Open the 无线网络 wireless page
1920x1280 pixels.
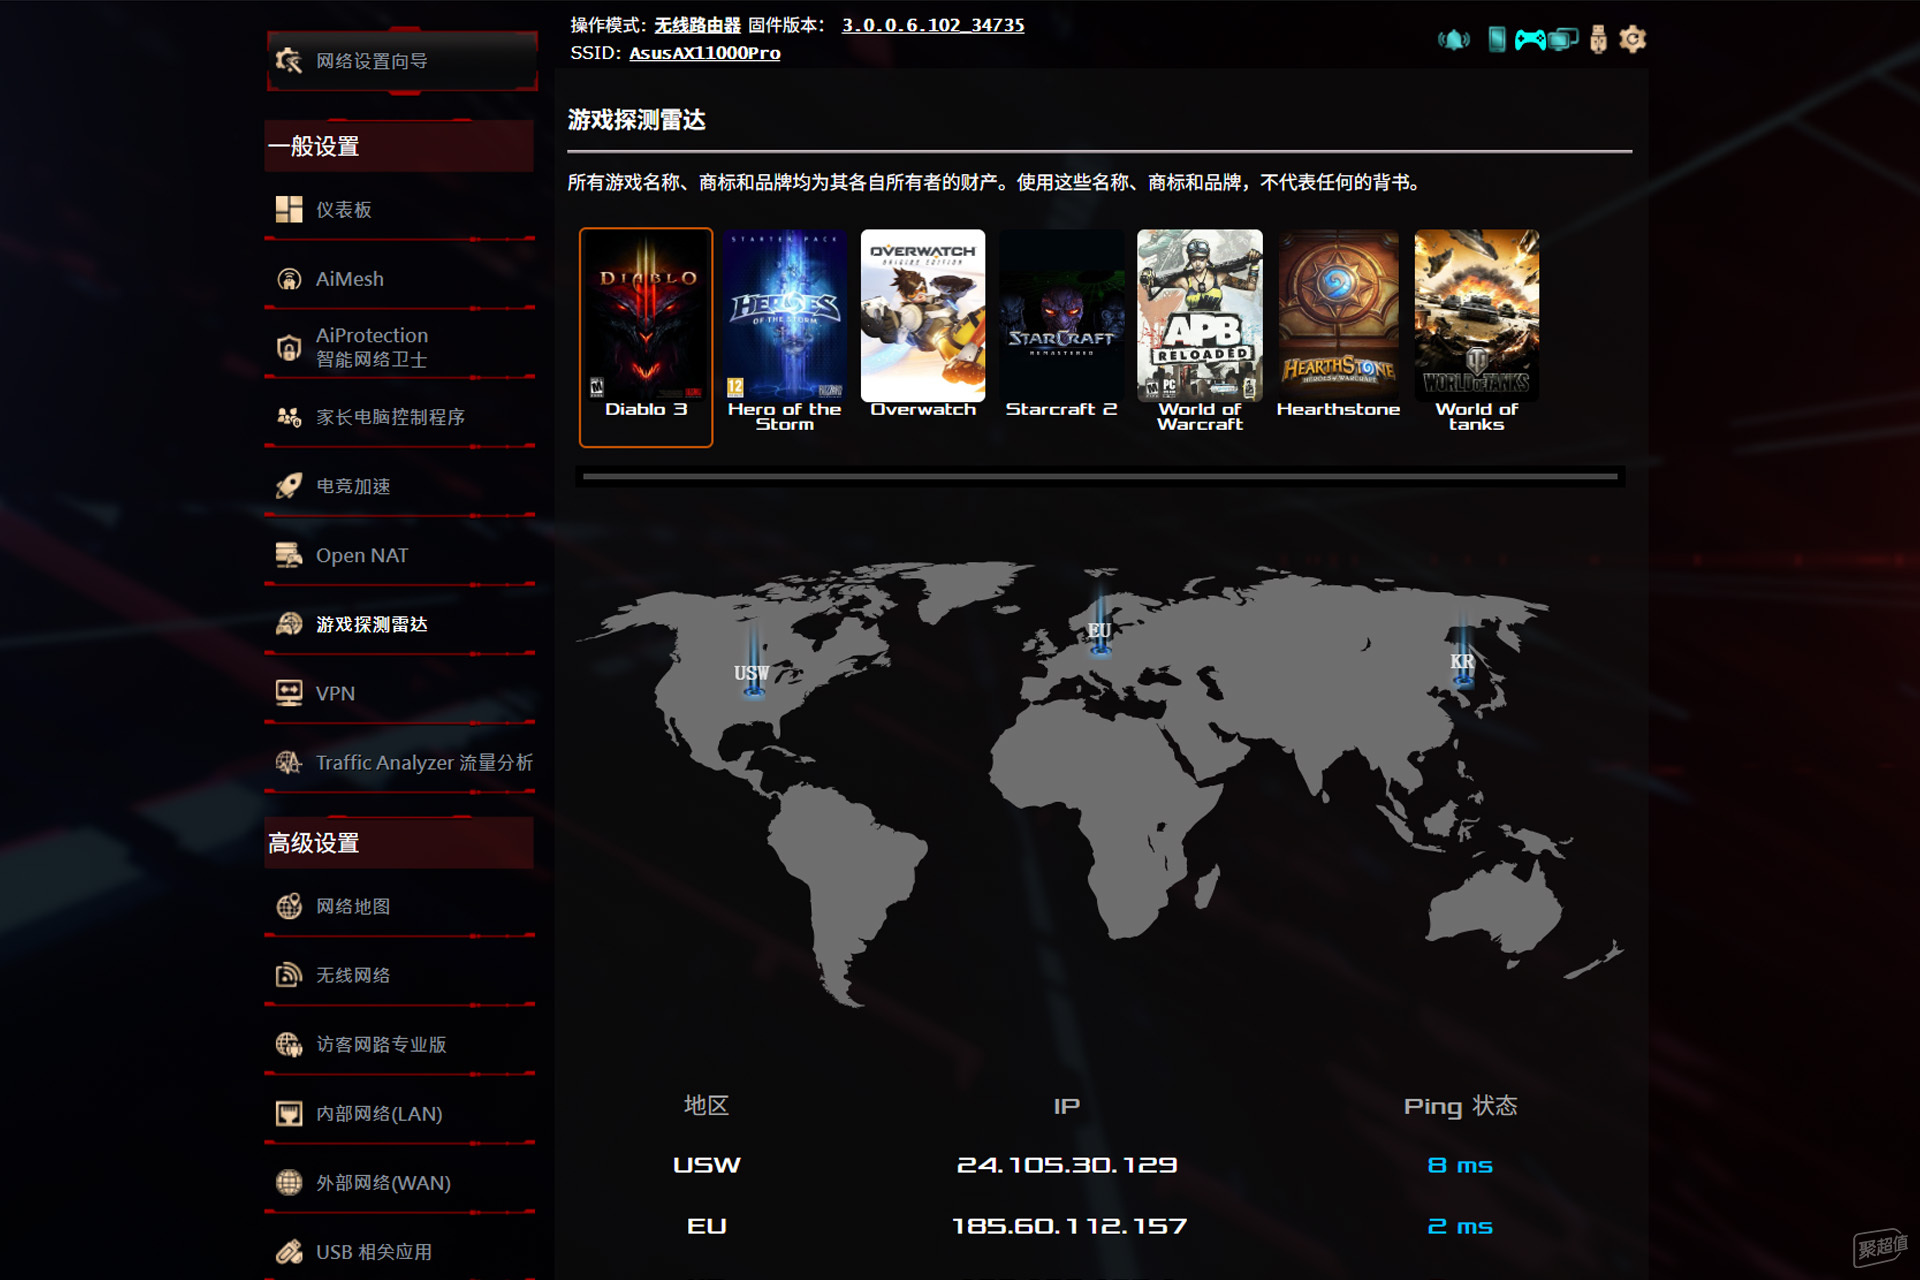point(400,975)
